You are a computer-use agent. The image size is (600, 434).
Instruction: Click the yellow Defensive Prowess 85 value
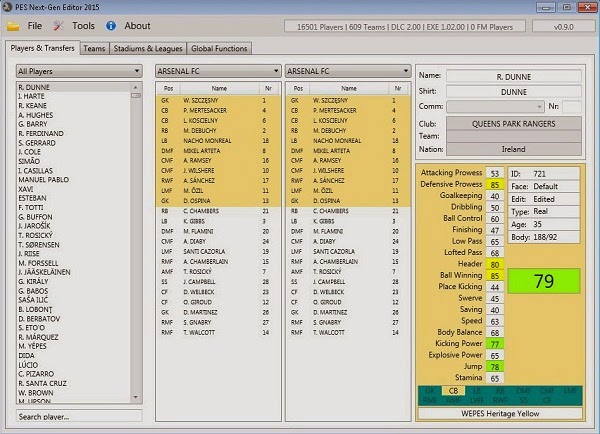495,184
